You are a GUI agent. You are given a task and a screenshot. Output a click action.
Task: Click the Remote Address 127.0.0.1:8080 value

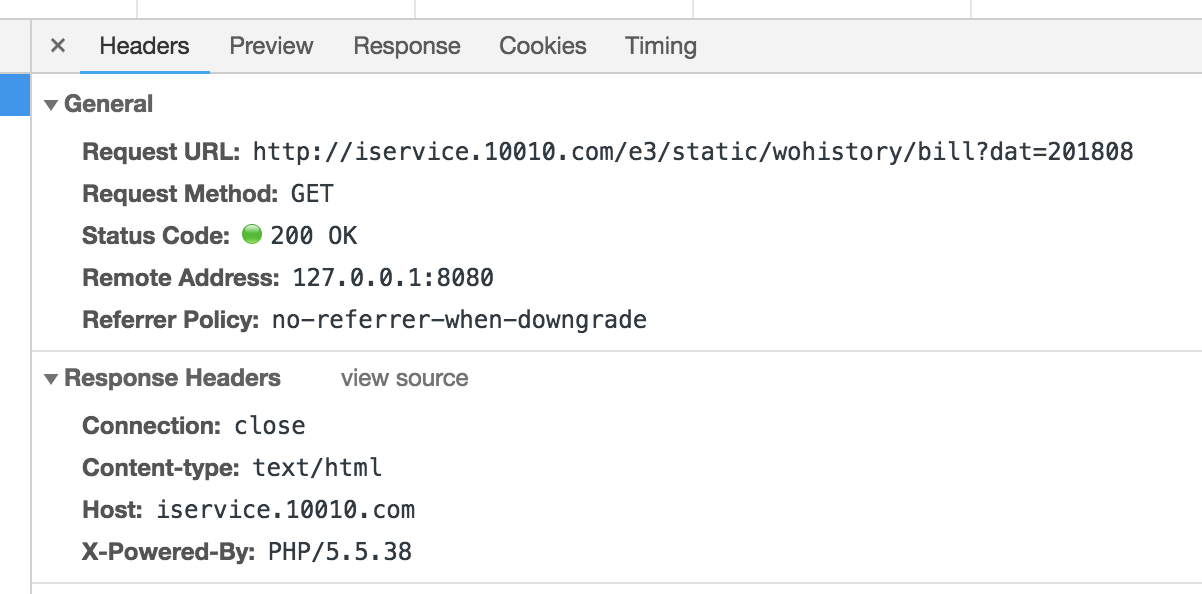393,278
